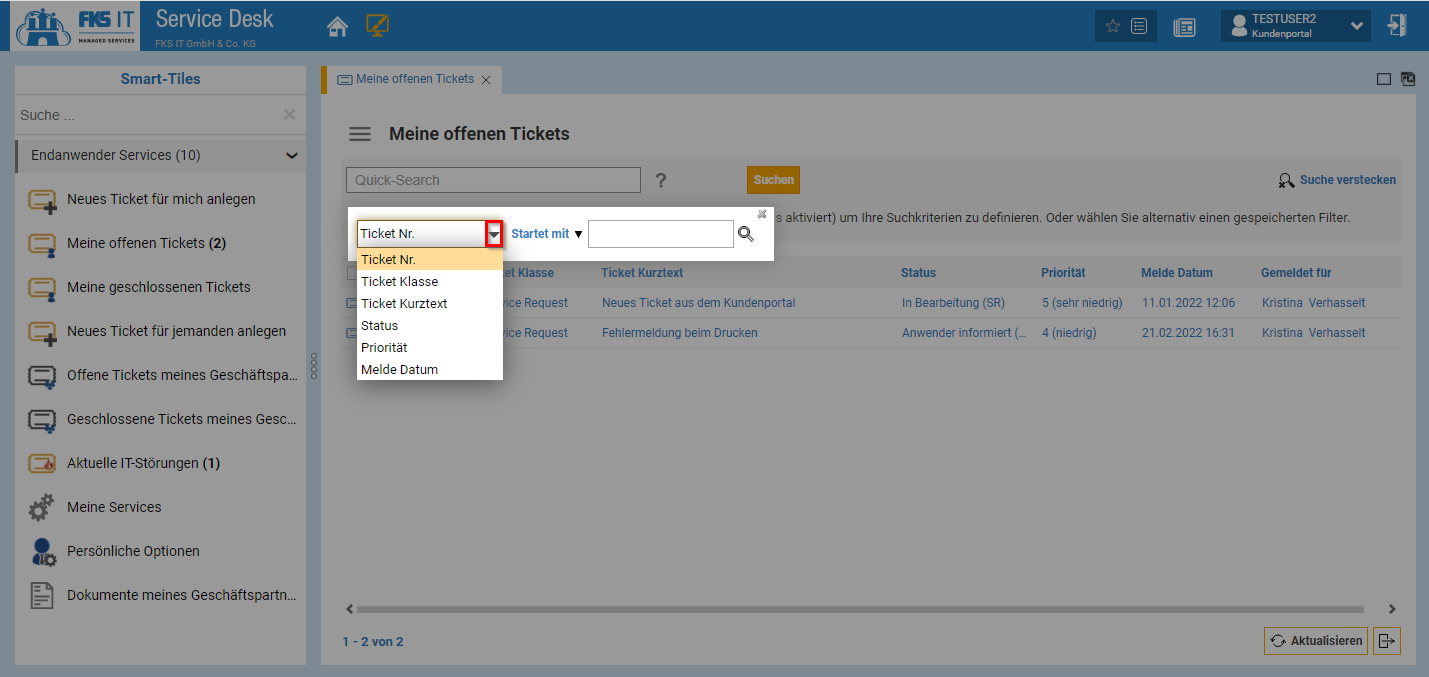This screenshot has width=1429, height=677.
Task: Open the favorites star list icon
Action: pyautogui.click(x=1125, y=26)
